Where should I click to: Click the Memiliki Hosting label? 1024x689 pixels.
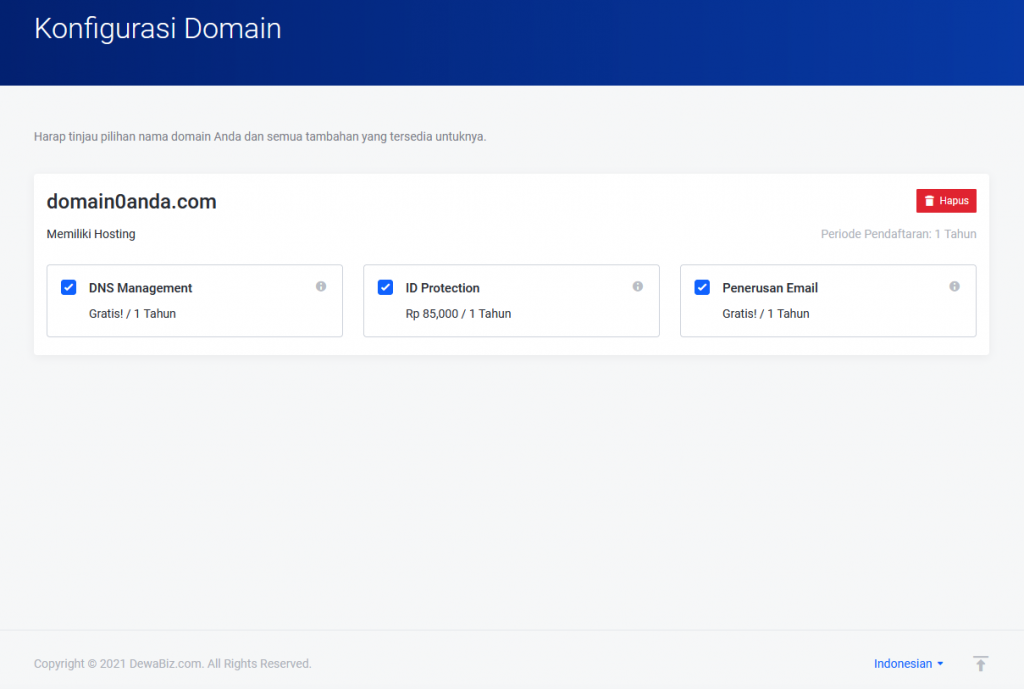[x=91, y=234]
